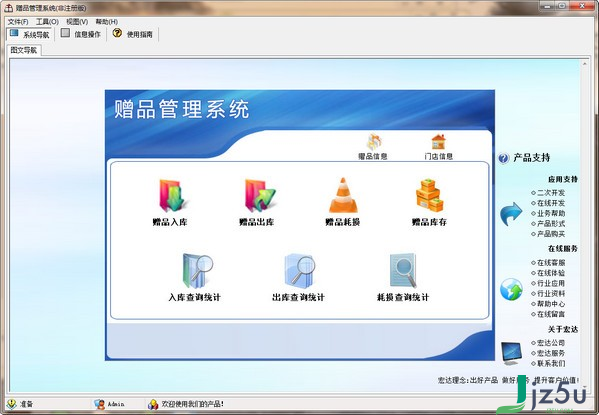The height and width of the screenshot is (415, 599).
Task: Open the 使用指南 toolbar button
Action: coord(133,34)
